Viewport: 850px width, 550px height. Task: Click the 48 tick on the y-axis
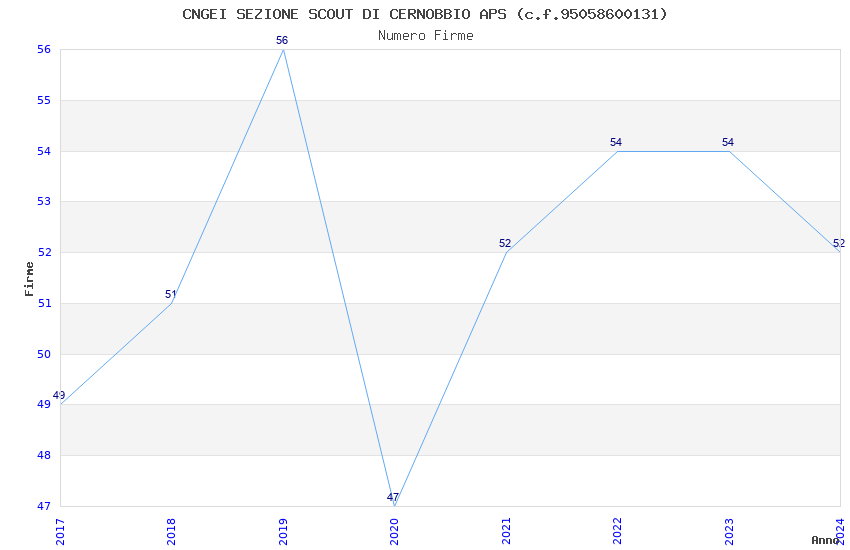(x=44, y=455)
